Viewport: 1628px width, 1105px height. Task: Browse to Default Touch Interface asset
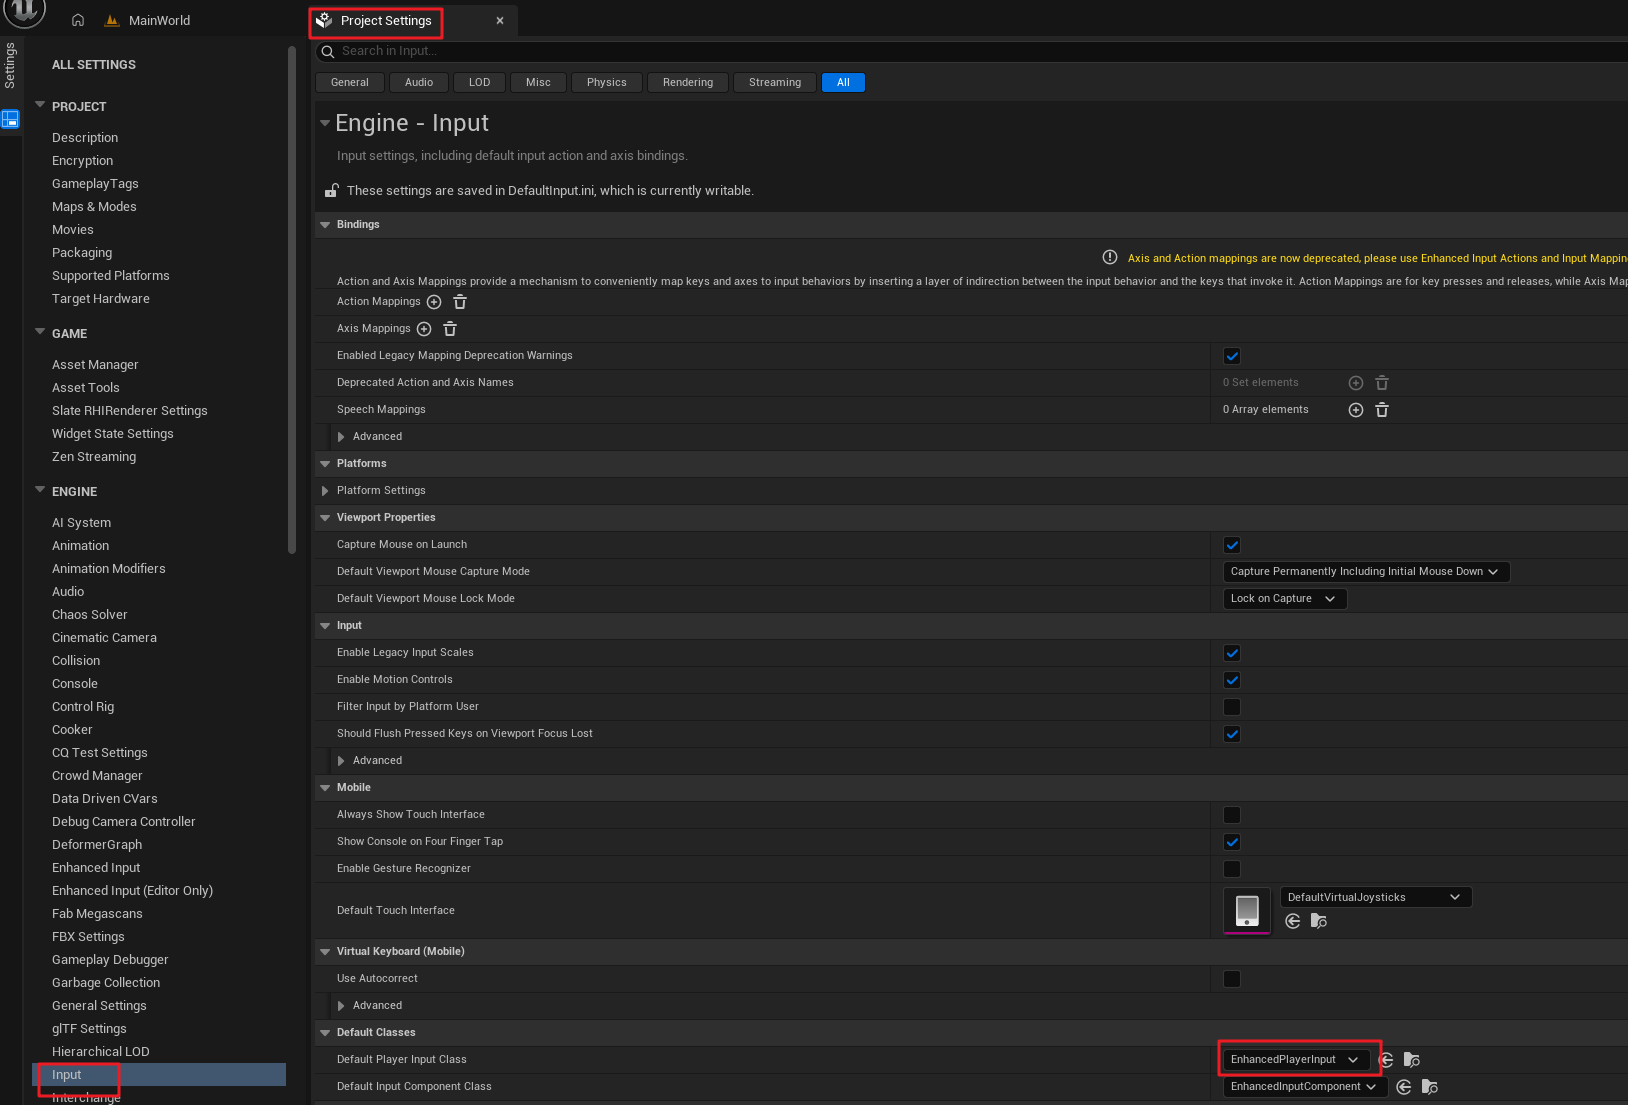1319,921
